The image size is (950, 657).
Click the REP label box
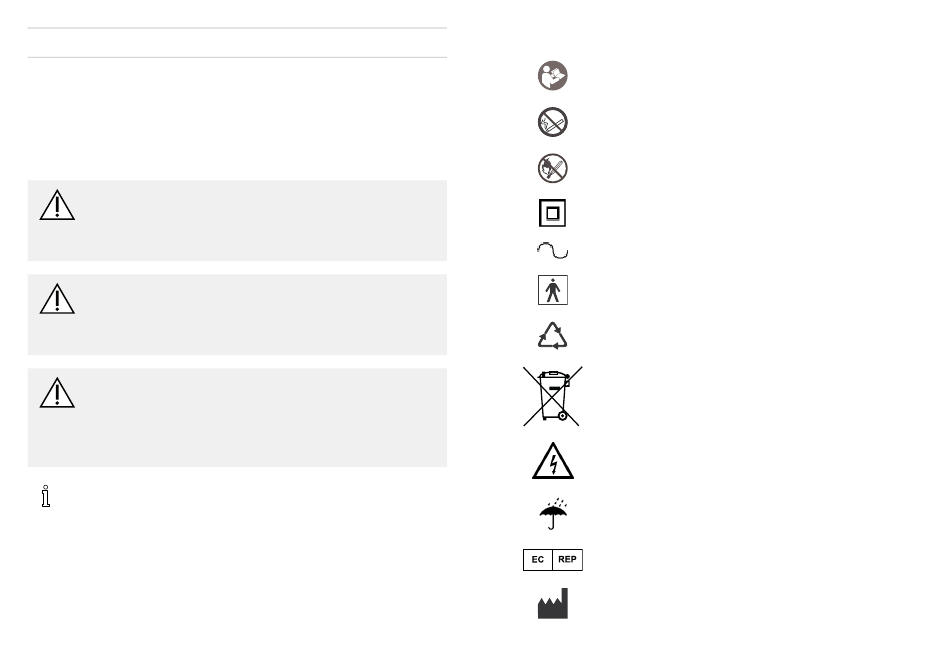[x=568, y=559]
